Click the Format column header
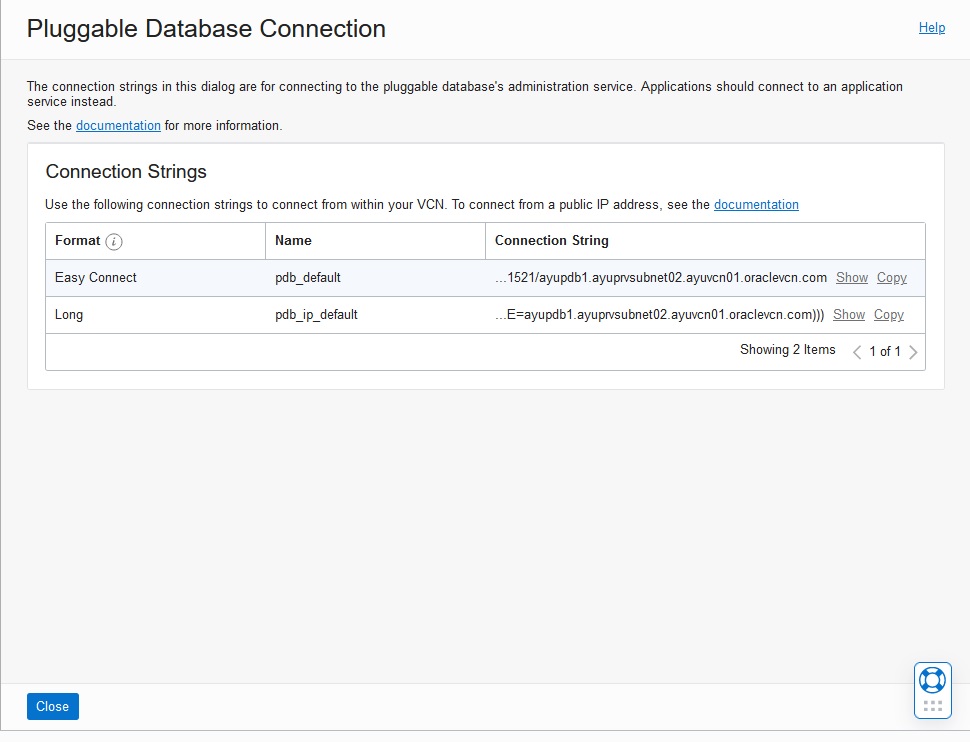The image size is (970, 742). pyautogui.click(x=78, y=241)
